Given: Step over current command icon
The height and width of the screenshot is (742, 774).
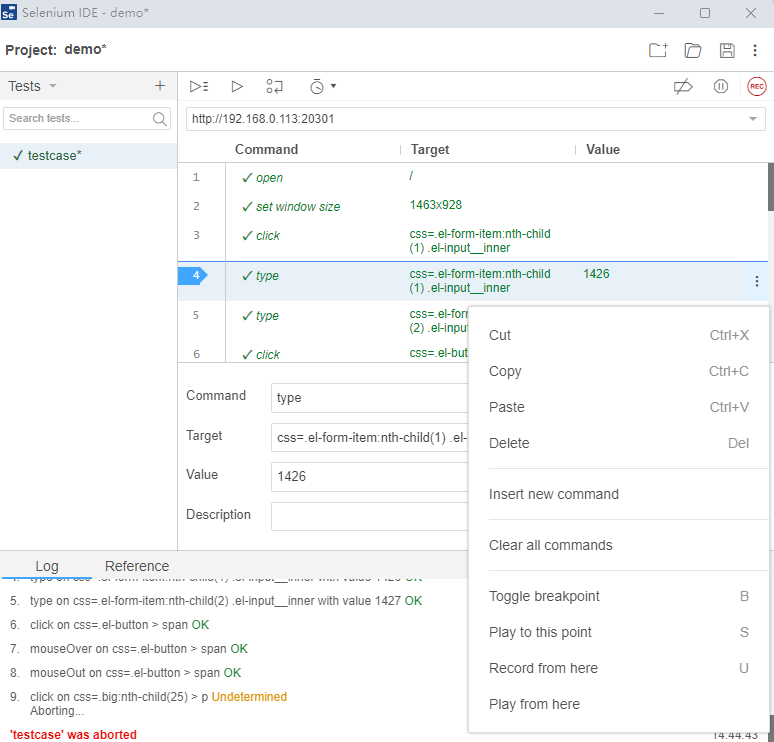Looking at the screenshot, I should coord(274,86).
